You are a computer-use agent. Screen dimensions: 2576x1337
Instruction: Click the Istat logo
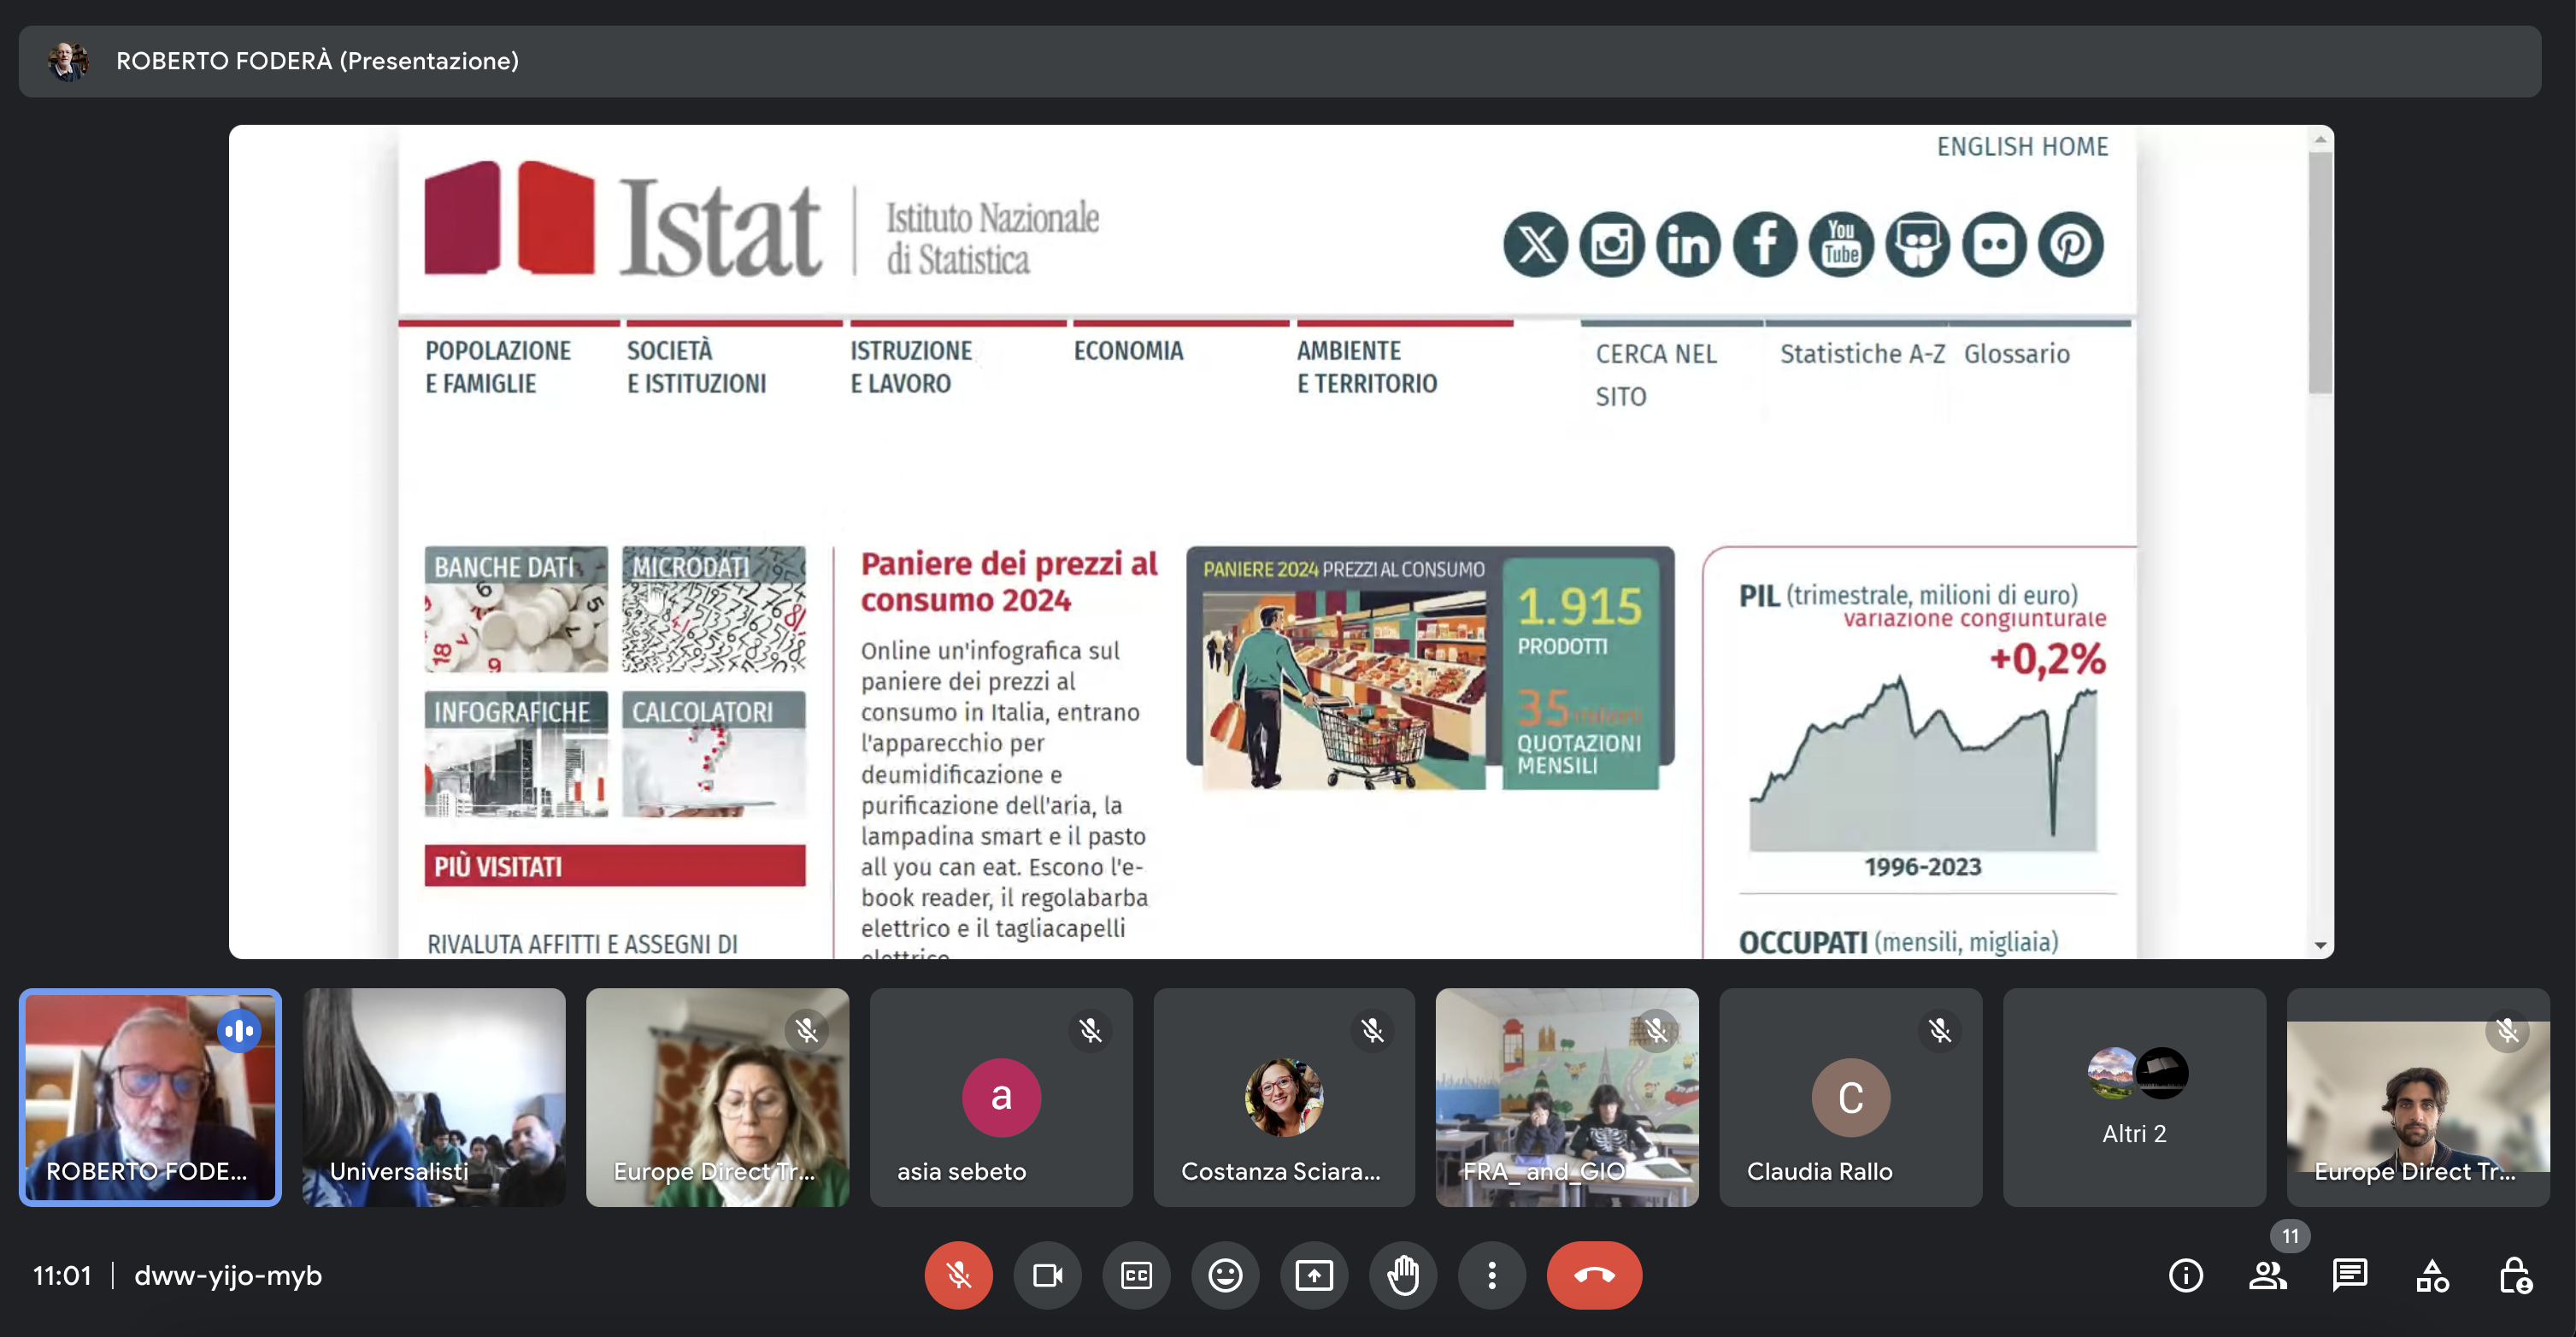click(762, 219)
